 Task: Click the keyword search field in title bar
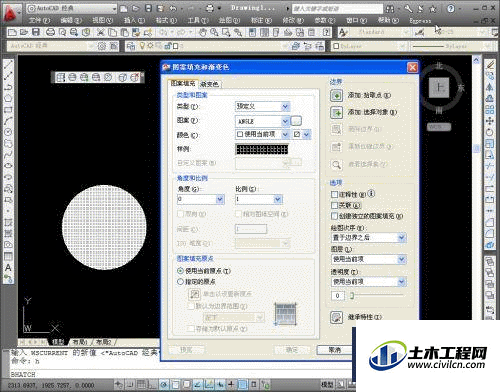click(337, 9)
